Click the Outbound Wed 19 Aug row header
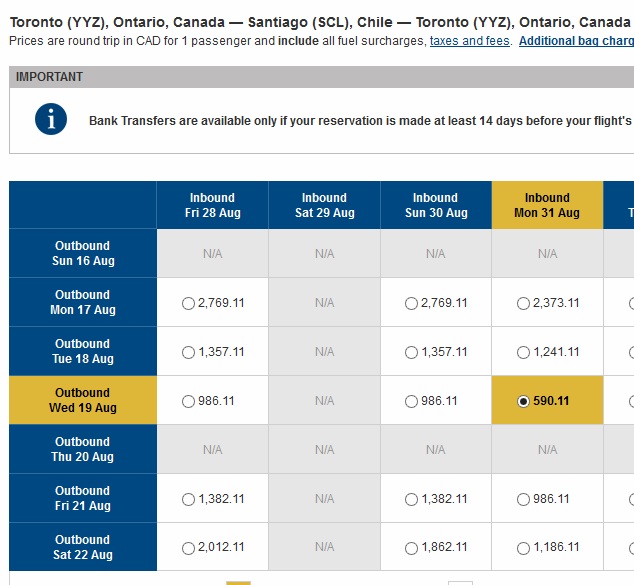 pos(83,400)
